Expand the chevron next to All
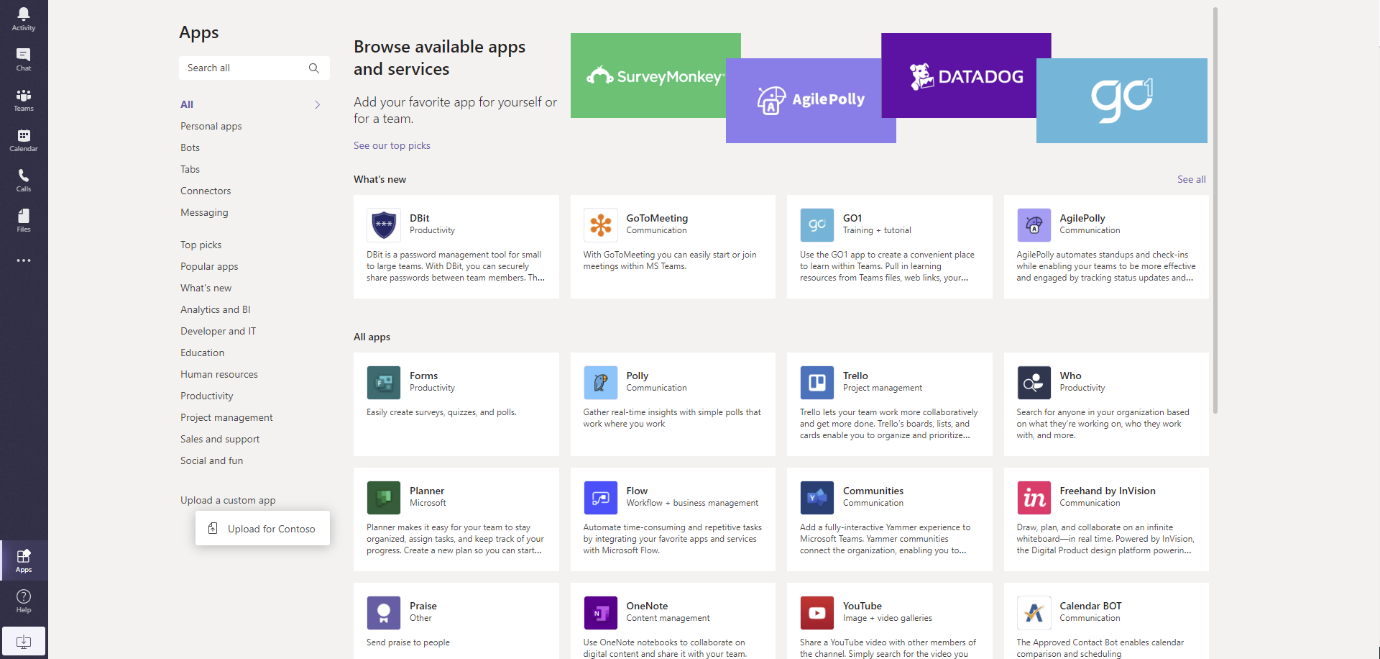1380x659 pixels. tap(317, 105)
